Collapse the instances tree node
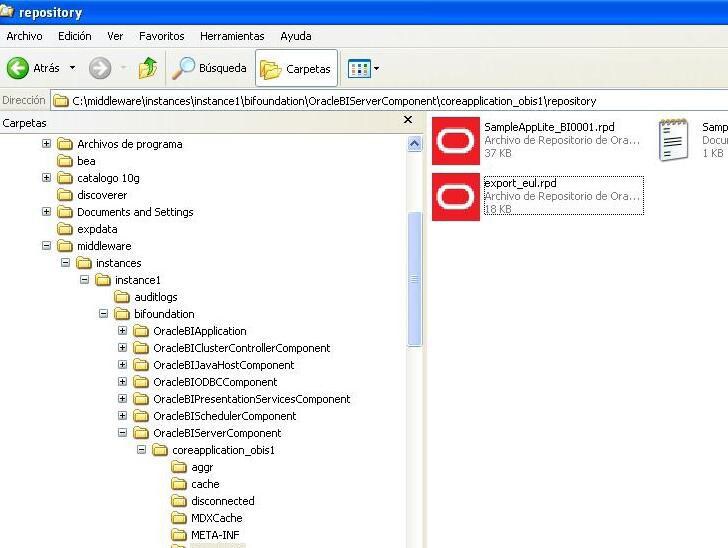 [x=65, y=263]
